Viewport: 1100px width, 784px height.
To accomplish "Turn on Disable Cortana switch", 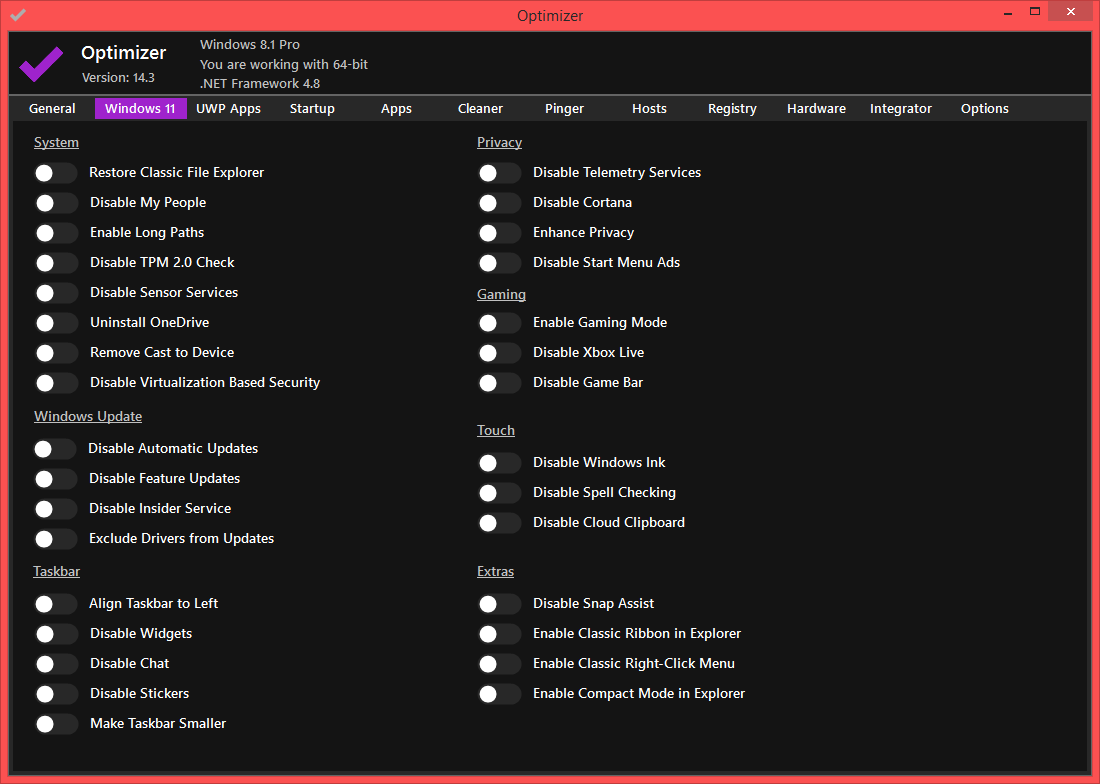I will point(499,203).
